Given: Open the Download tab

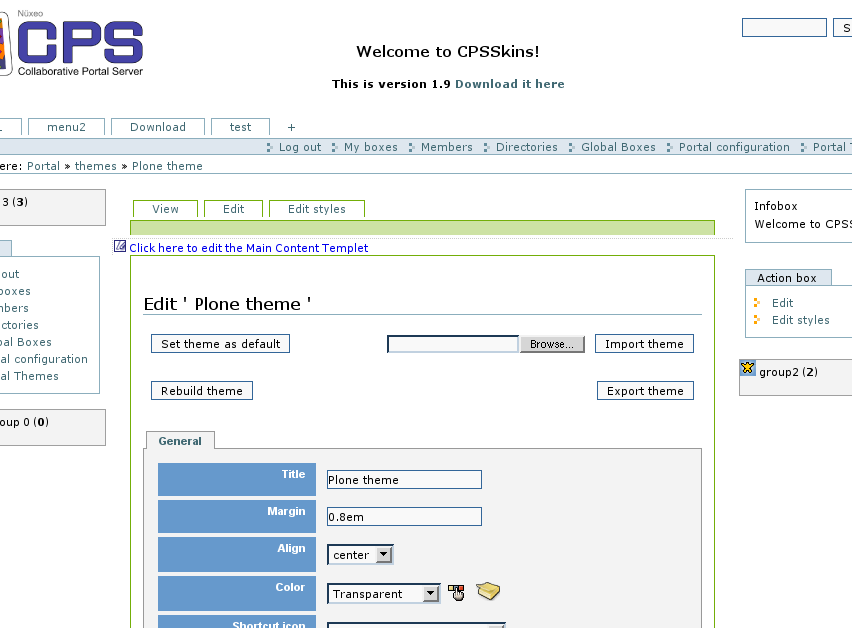Looking at the screenshot, I should [158, 127].
